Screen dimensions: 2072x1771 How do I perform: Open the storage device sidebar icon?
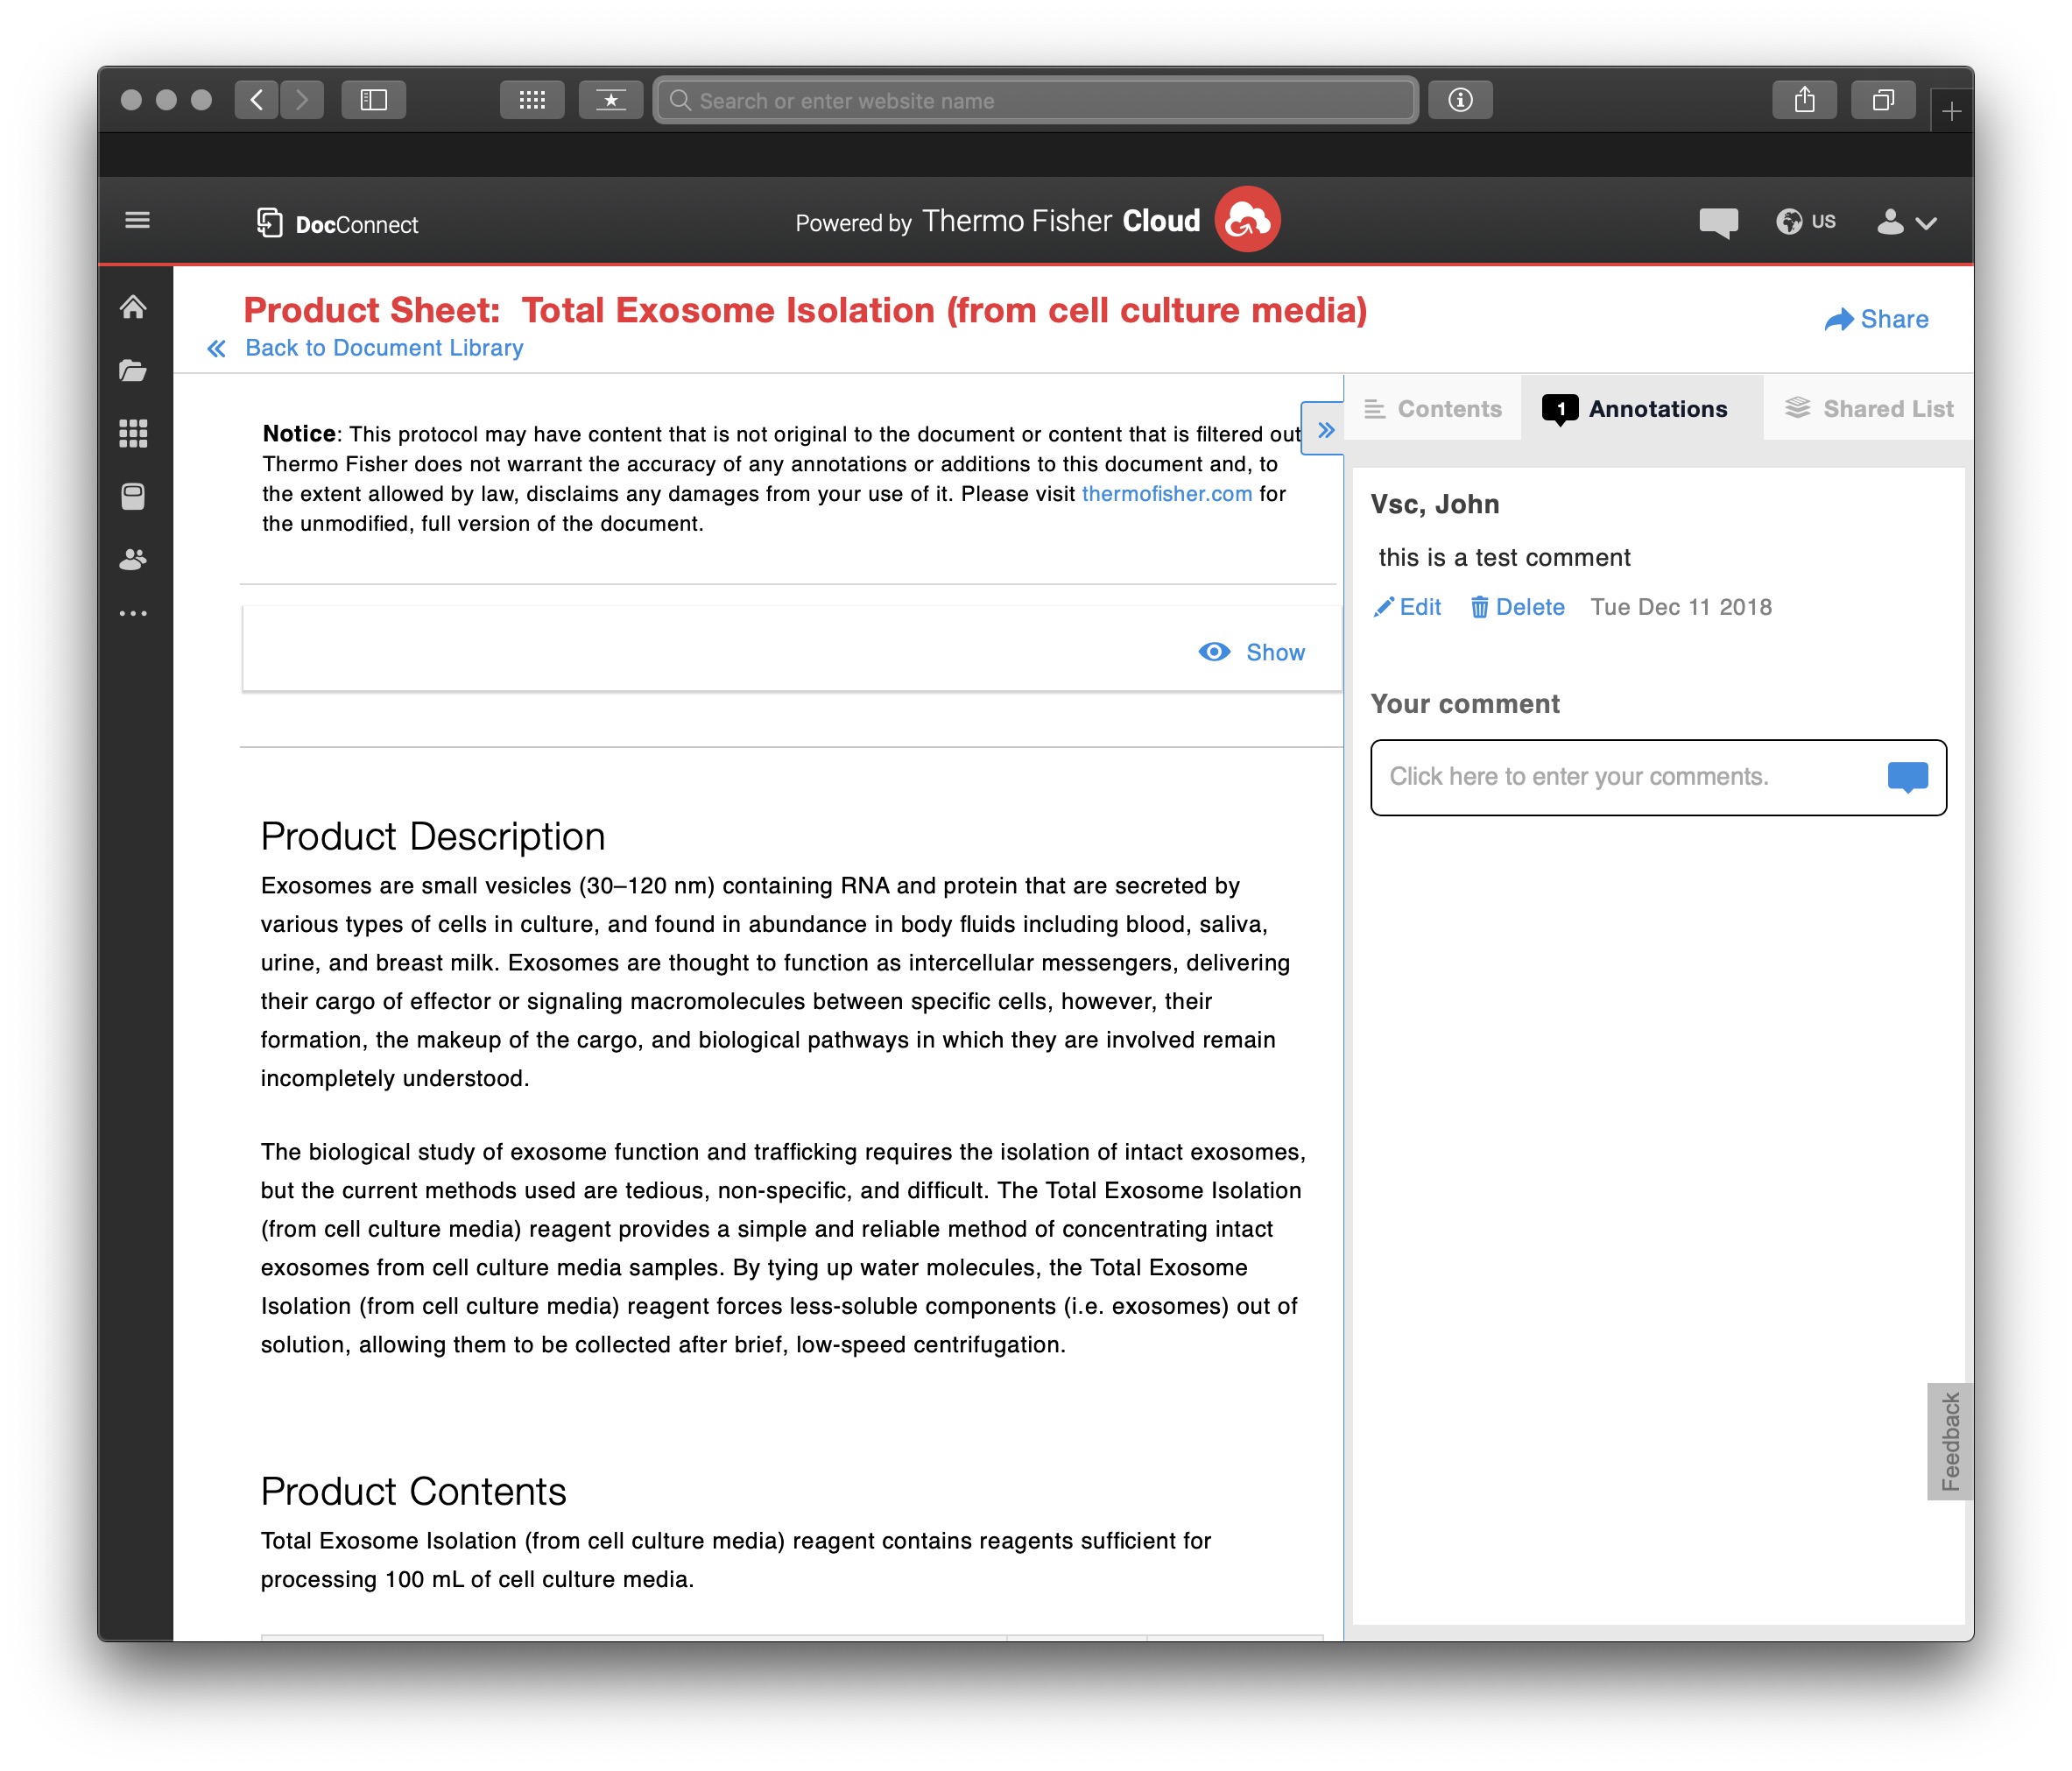[133, 496]
